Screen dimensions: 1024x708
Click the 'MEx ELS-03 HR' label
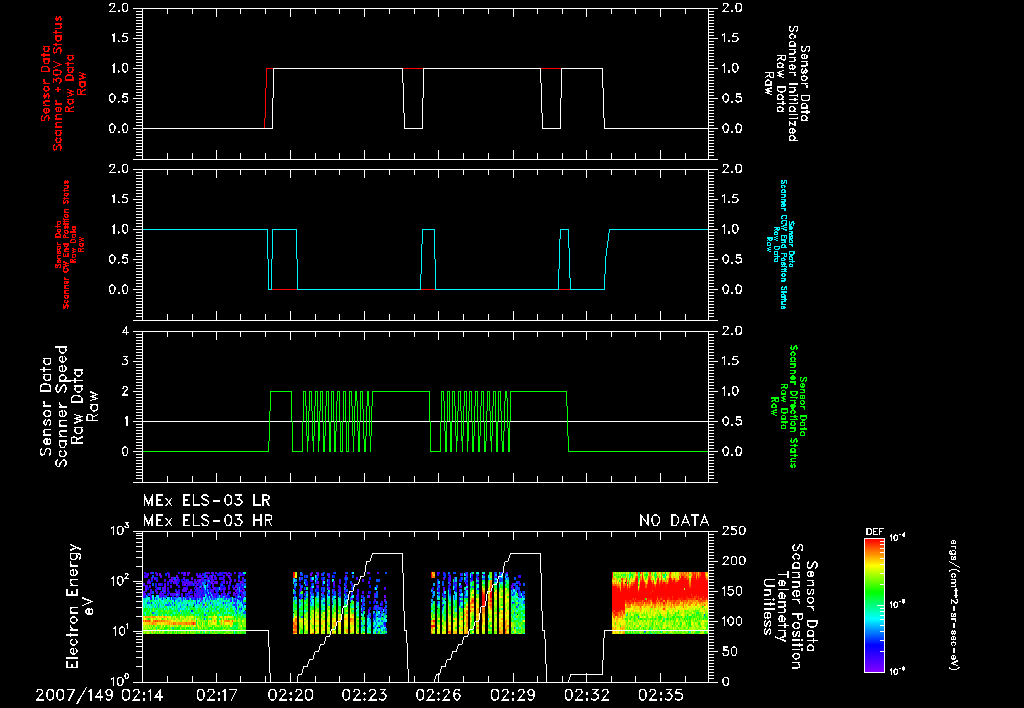click(x=208, y=521)
